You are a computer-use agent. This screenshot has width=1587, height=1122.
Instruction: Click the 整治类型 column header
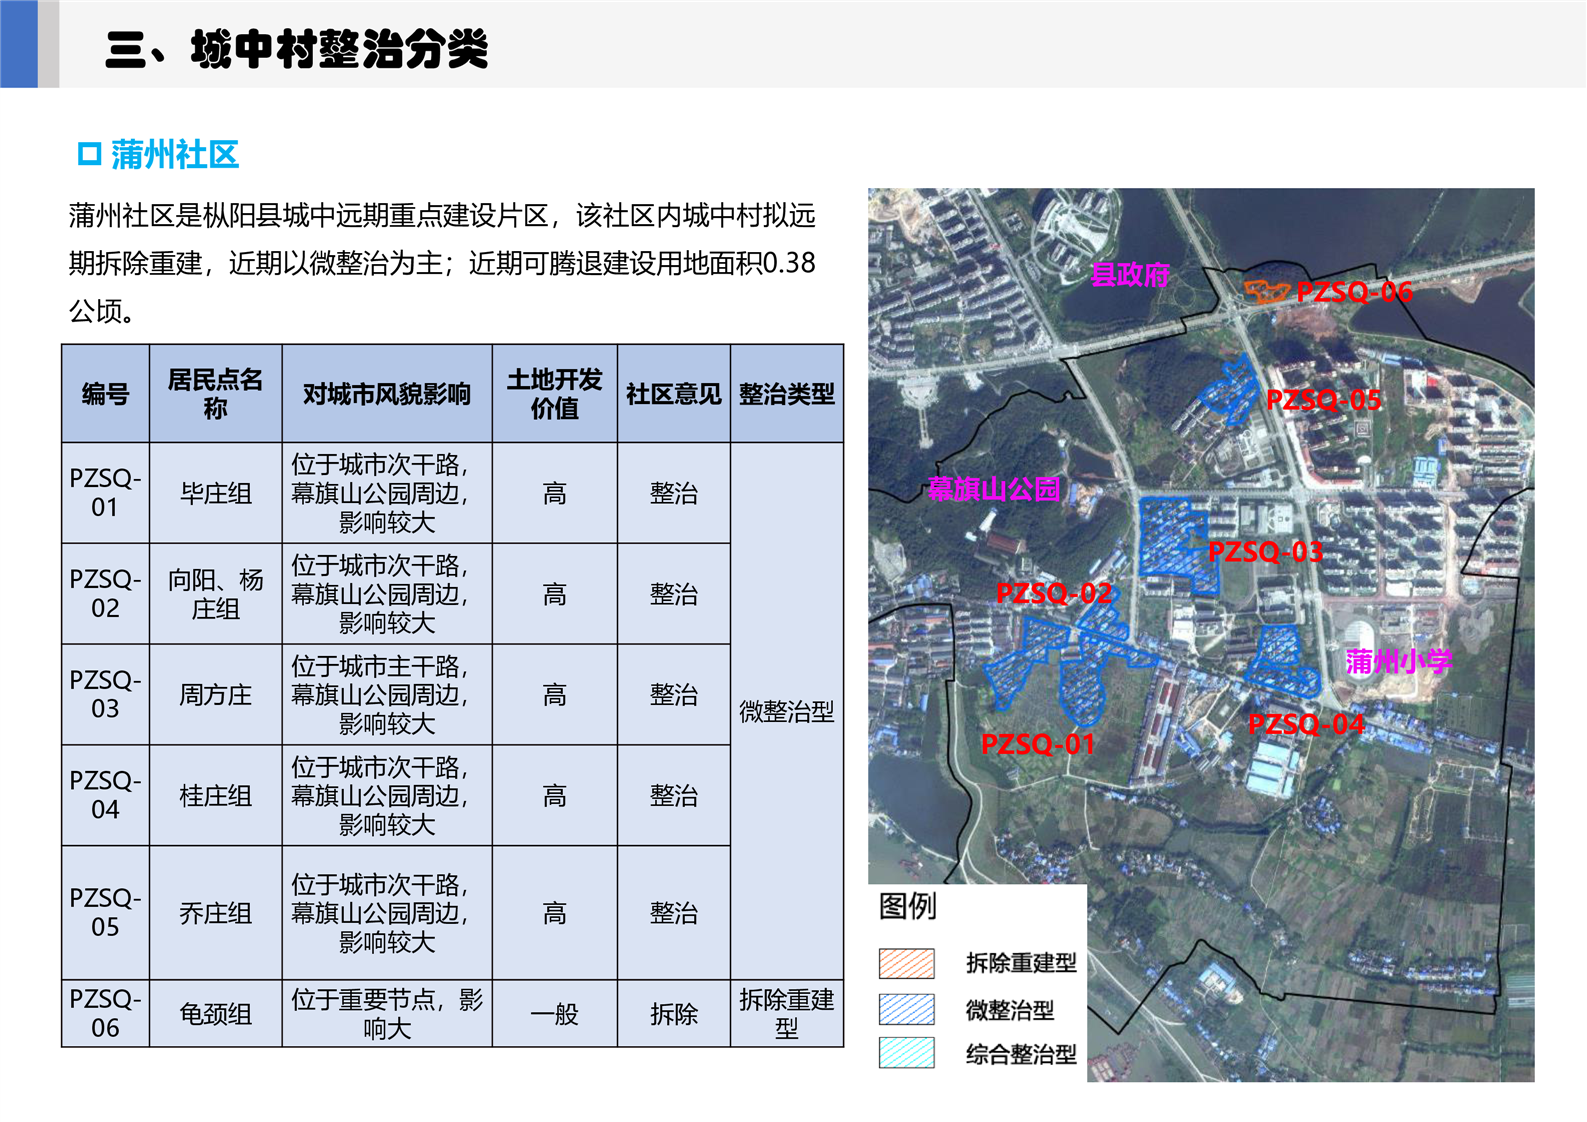(787, 394)
